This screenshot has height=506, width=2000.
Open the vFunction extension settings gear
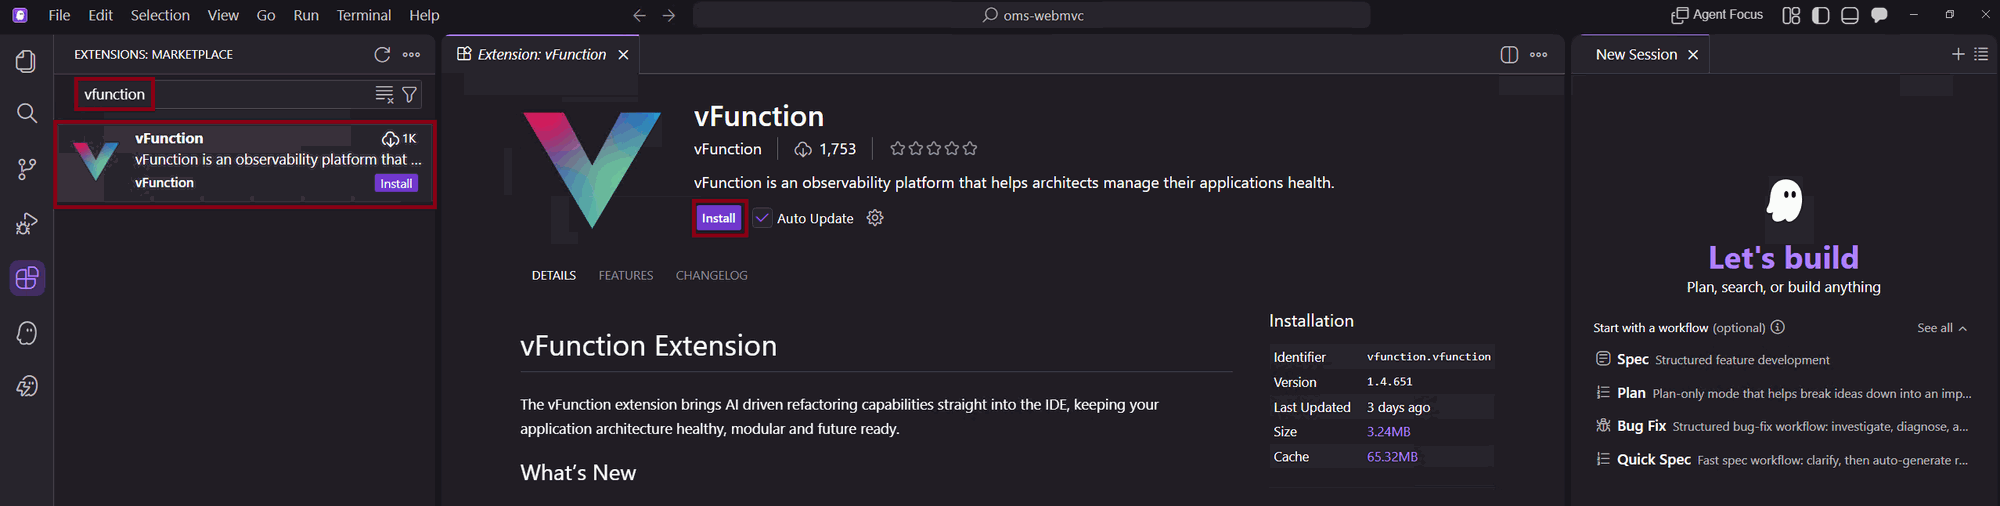[875, 218]
